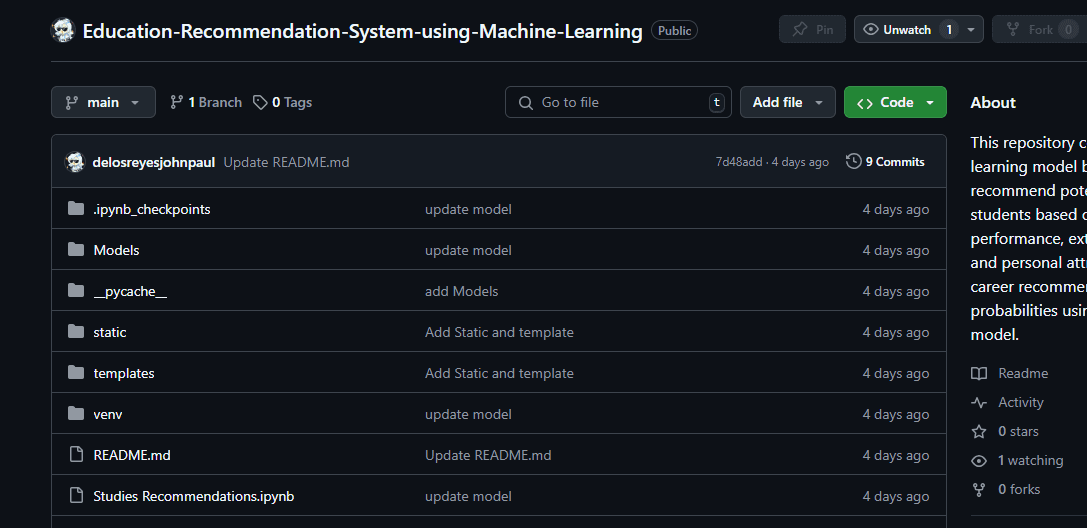Click the folder icon for __pycache__

tap(76, 290)
